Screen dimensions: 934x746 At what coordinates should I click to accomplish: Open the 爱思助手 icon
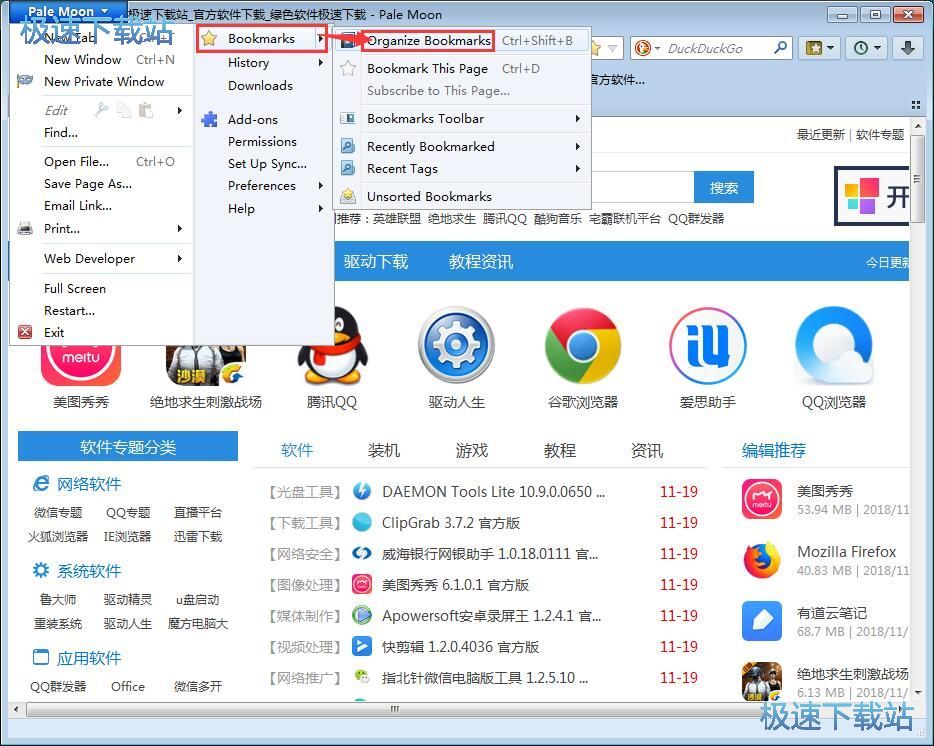click(708, 346)
